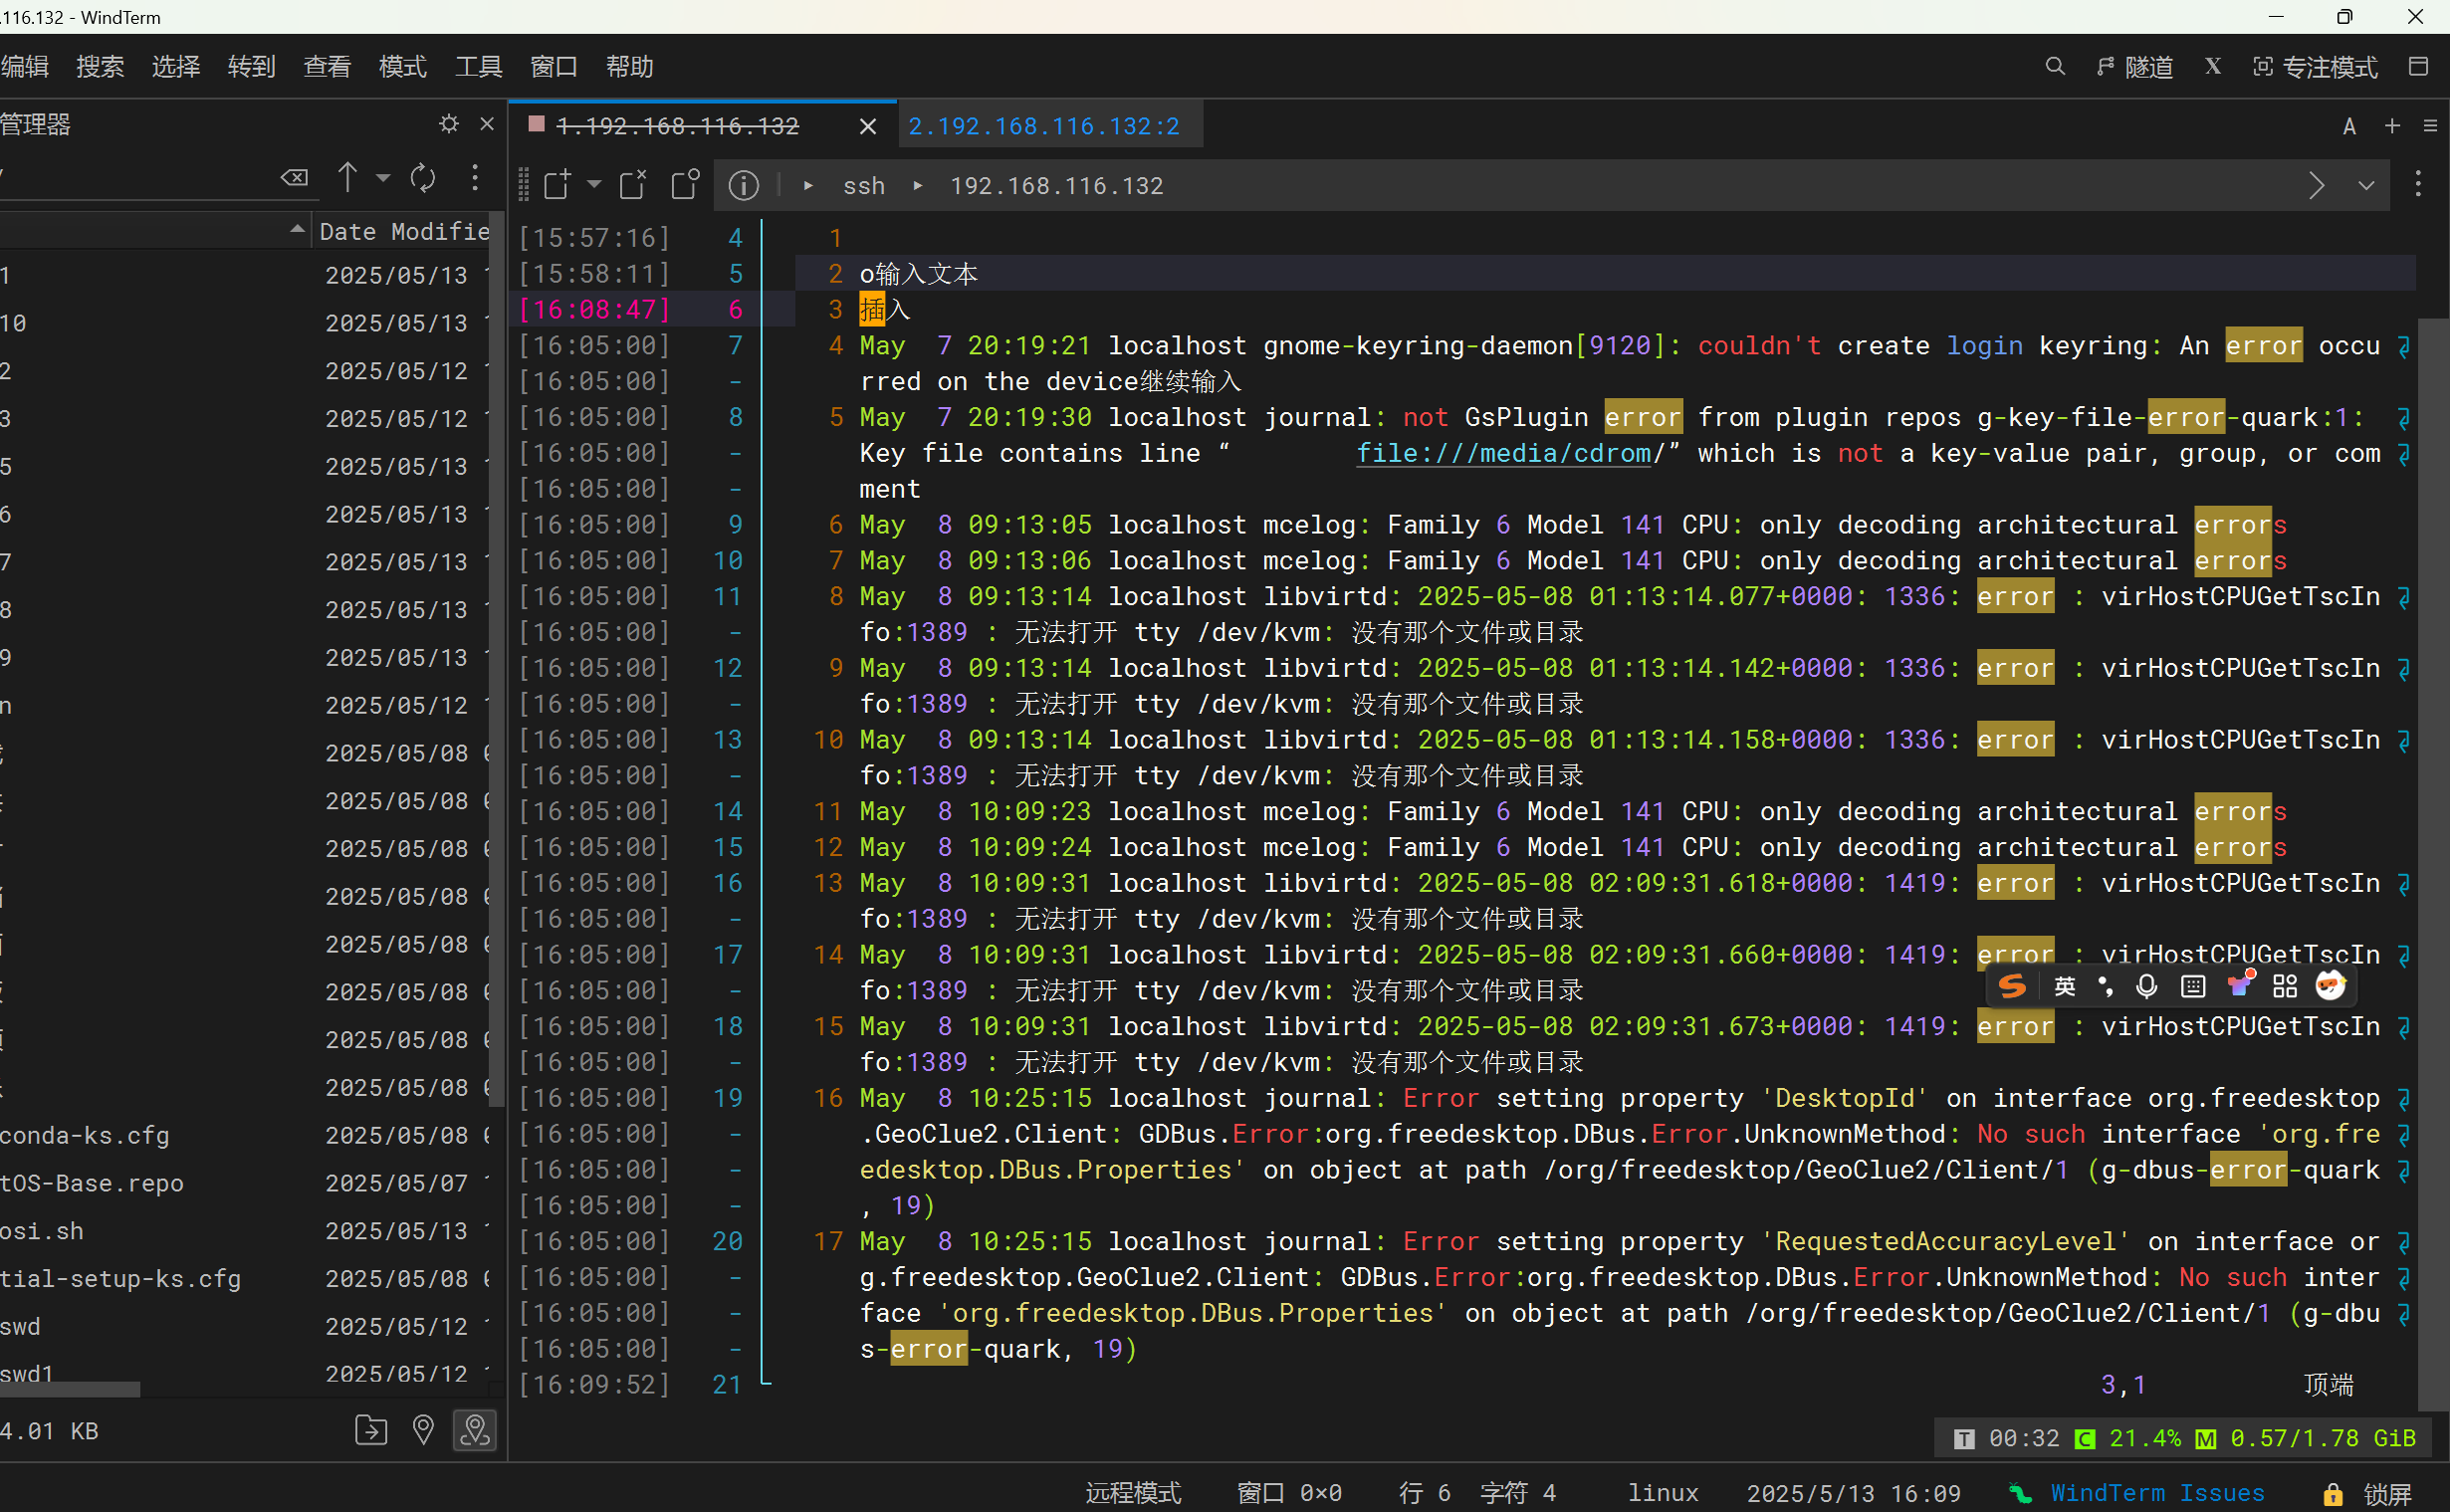Image resolution: width=2450 pixels, height=1512 pixels.
Task: Click the close session icon in the toolbar
Action: pos(632,185)
